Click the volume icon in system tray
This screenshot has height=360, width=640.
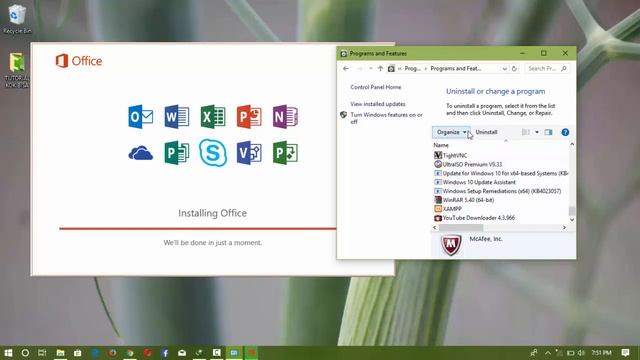(581, 353)
